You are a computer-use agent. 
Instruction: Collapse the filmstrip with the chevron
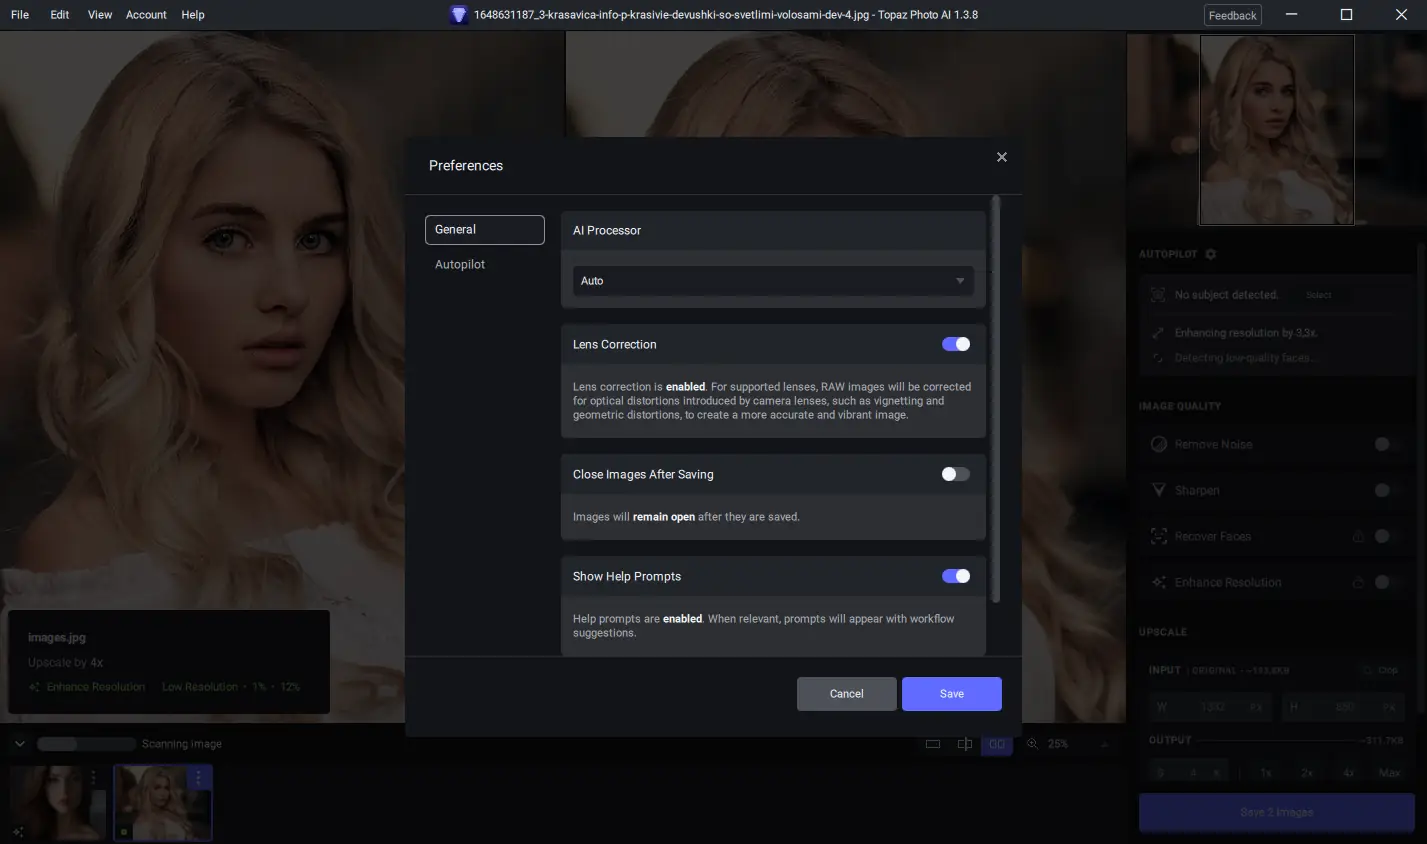point(19,744)
